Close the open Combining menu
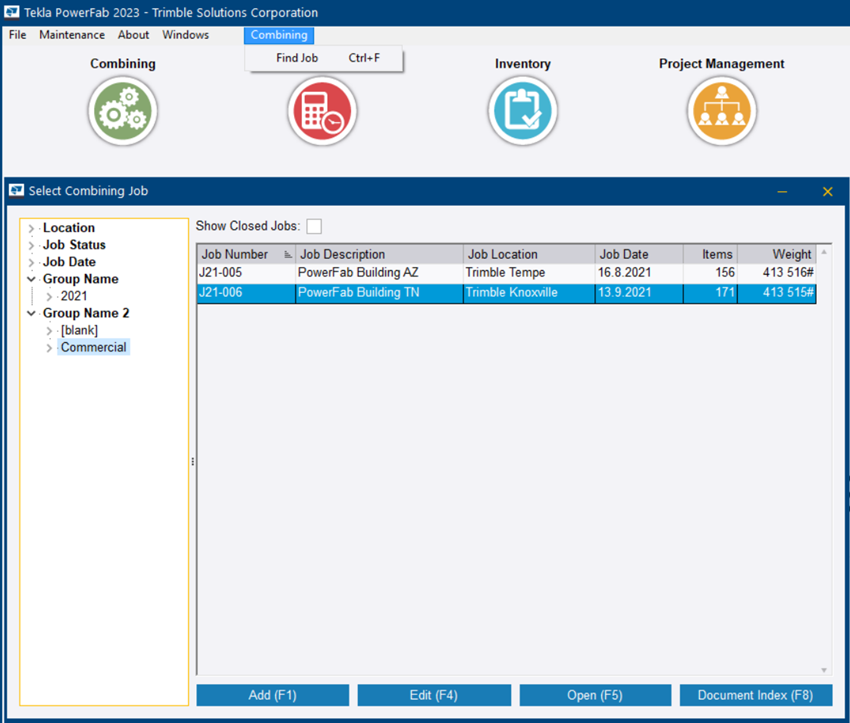Screen dimensions: 850x723 [x=279, y=35]
